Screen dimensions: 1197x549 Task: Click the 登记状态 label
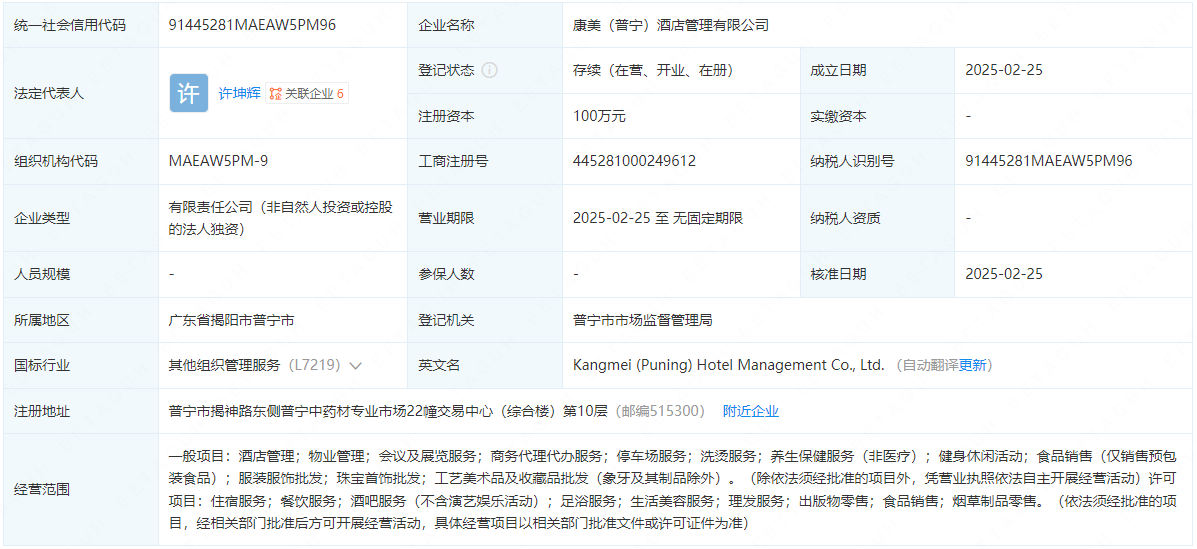click(x=446, y=70)
